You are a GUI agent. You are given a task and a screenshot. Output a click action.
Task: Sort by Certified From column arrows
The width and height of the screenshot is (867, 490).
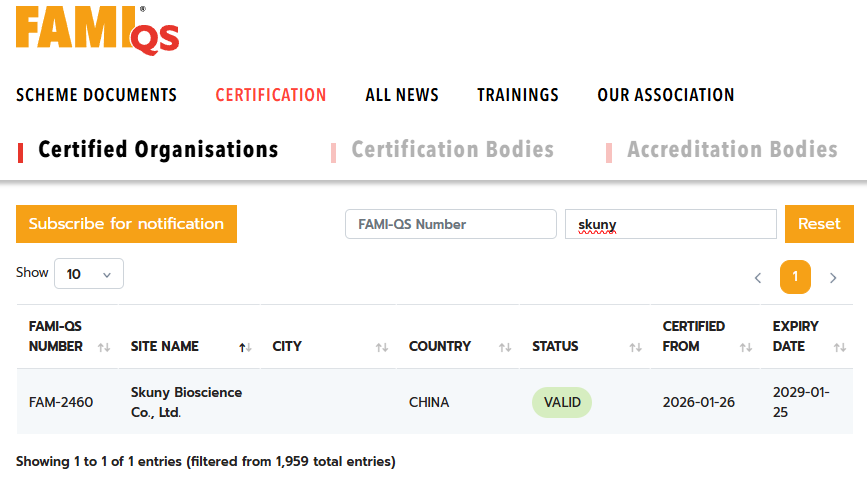[x=745, y=347]
